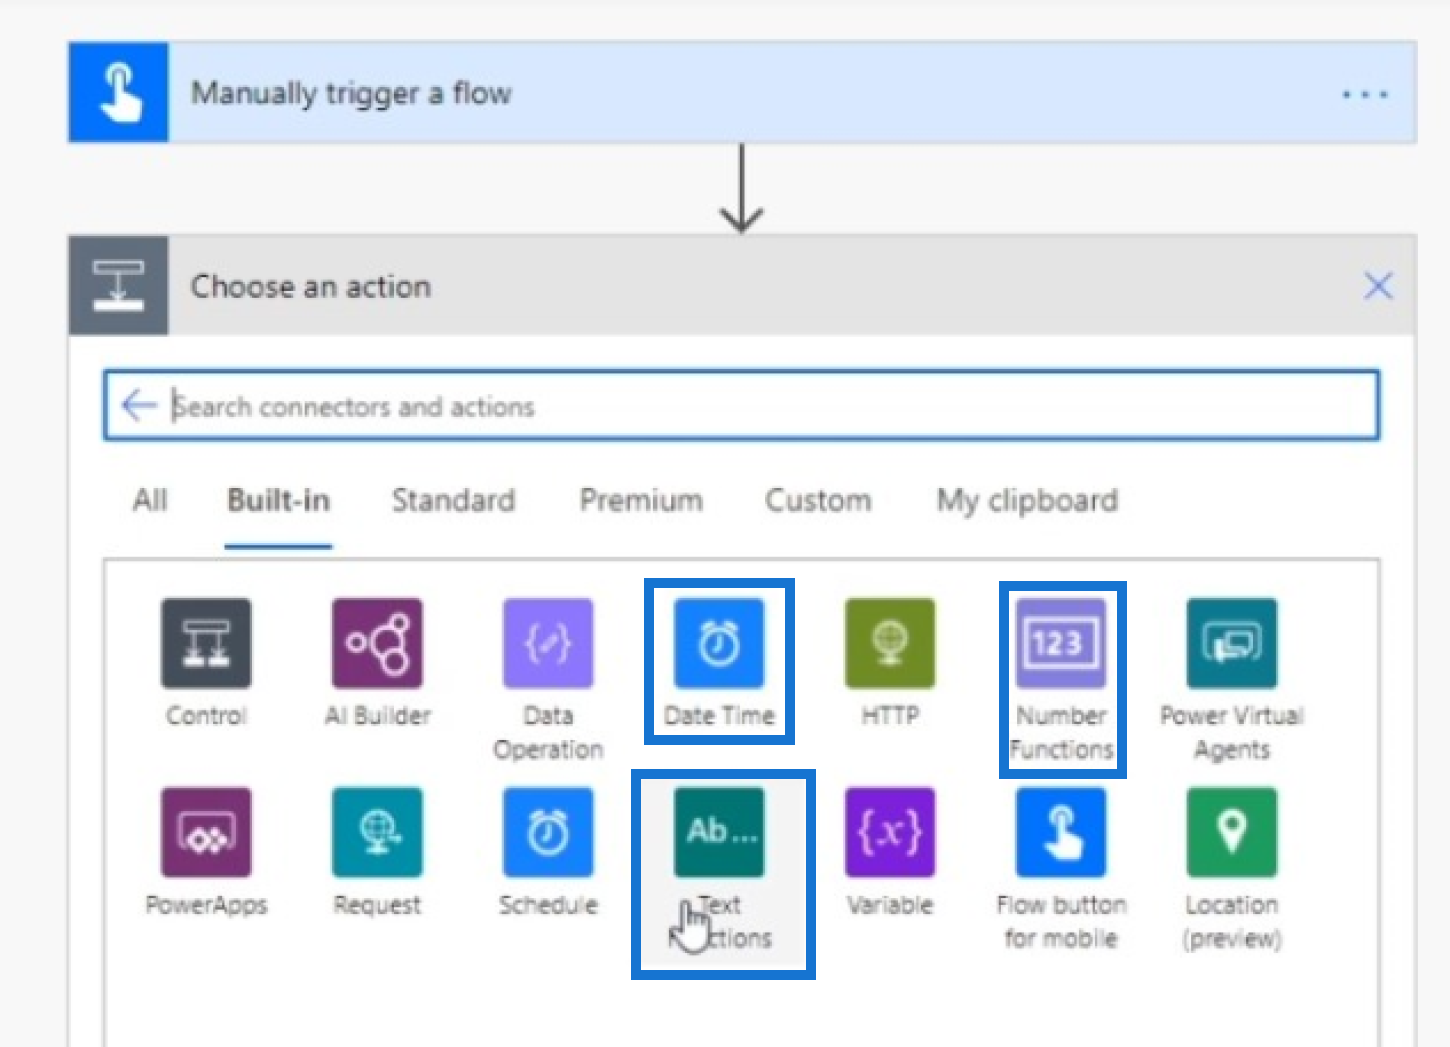
Task: Select the Text Functions connector
Action: (719, 832)
